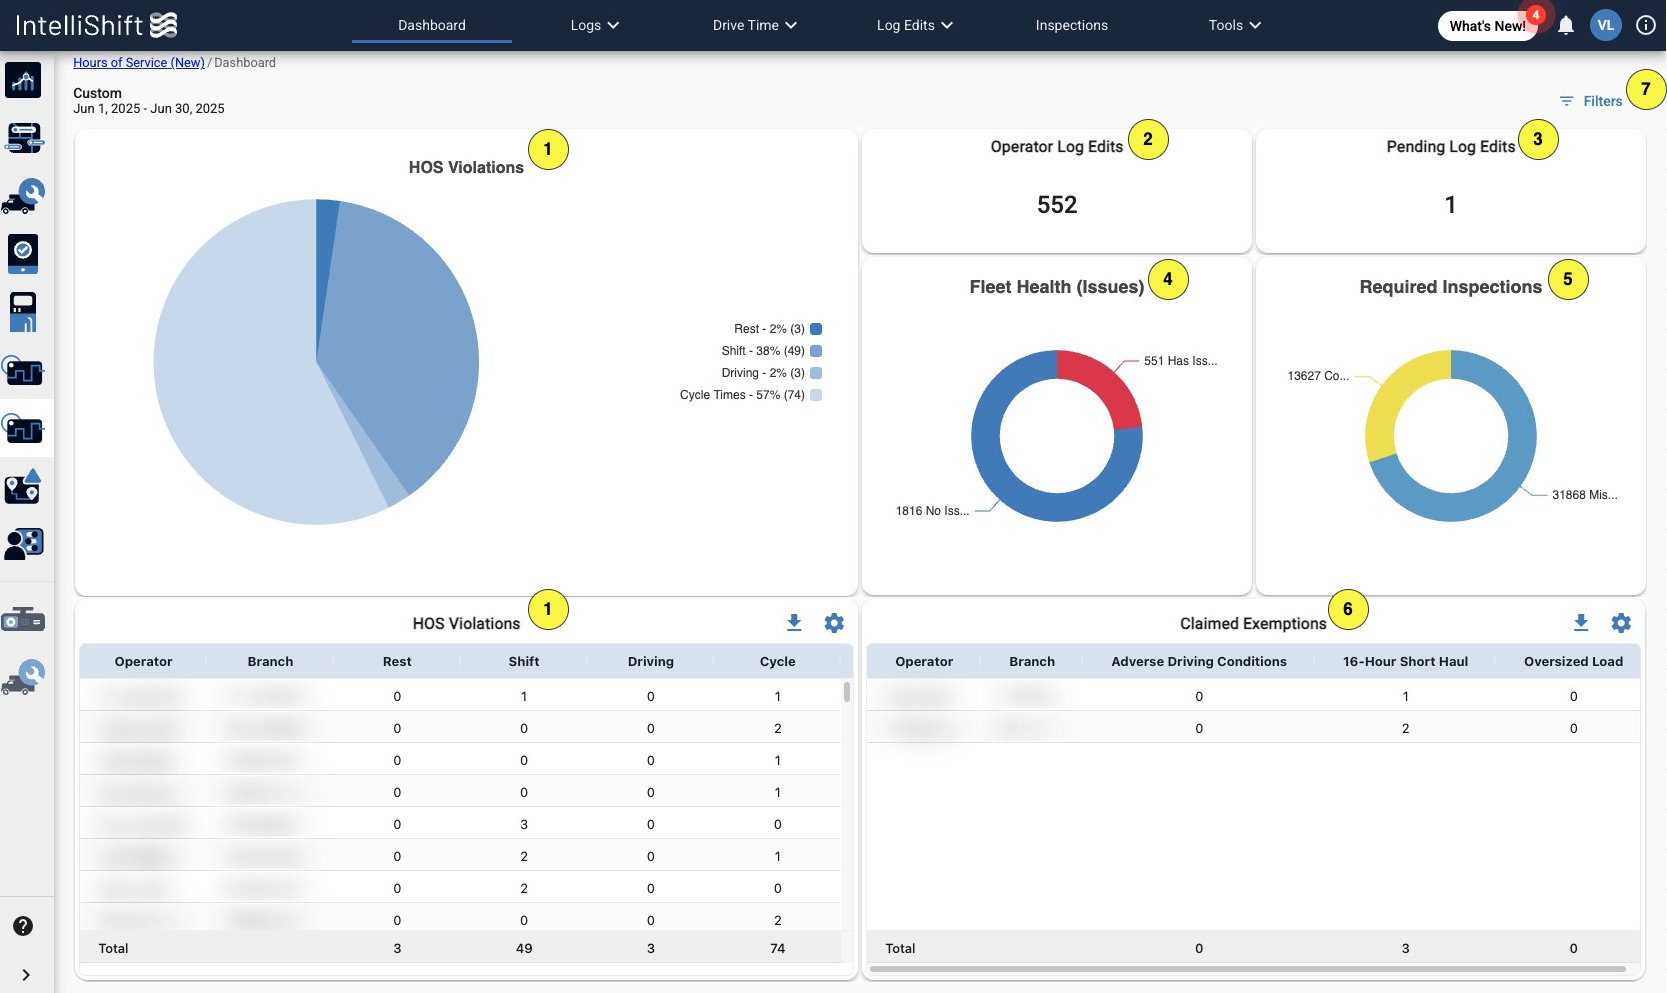The image size is (1667, 993).
Task: Sort by the Cycle column header
Action: click(778, 662)
